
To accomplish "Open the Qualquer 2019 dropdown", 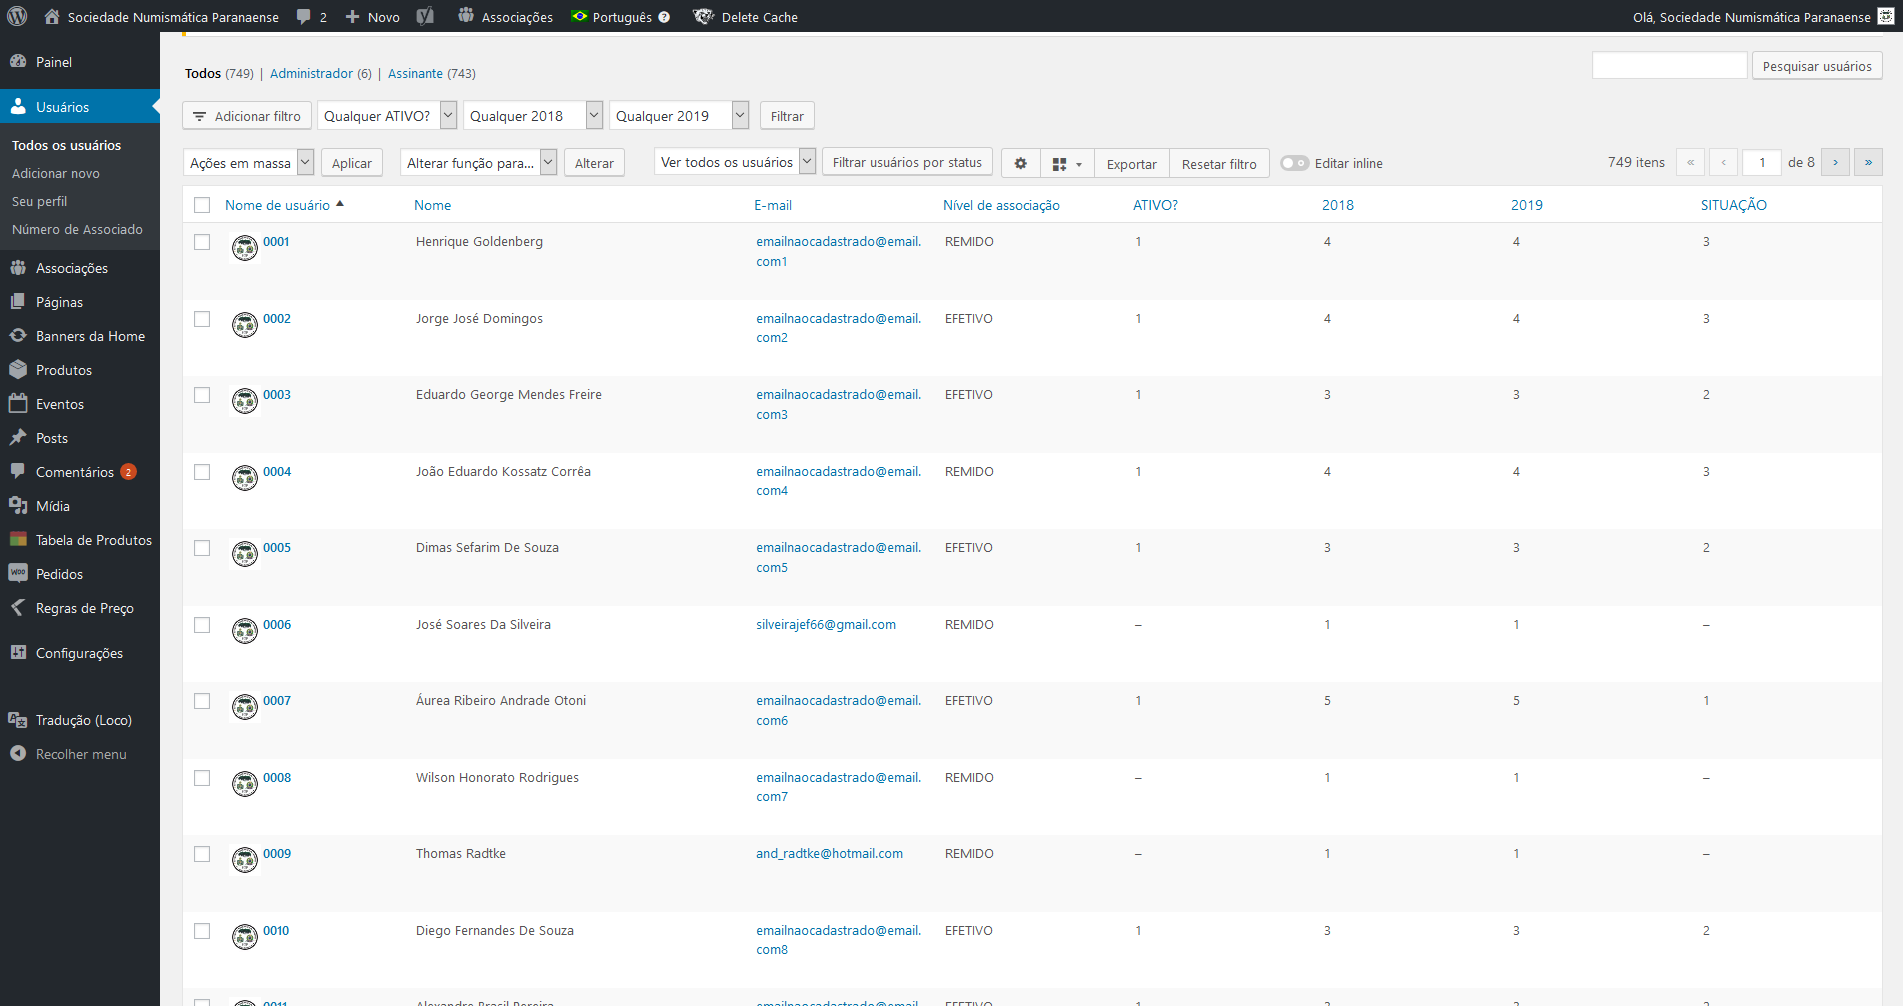I will click(679, 116).
